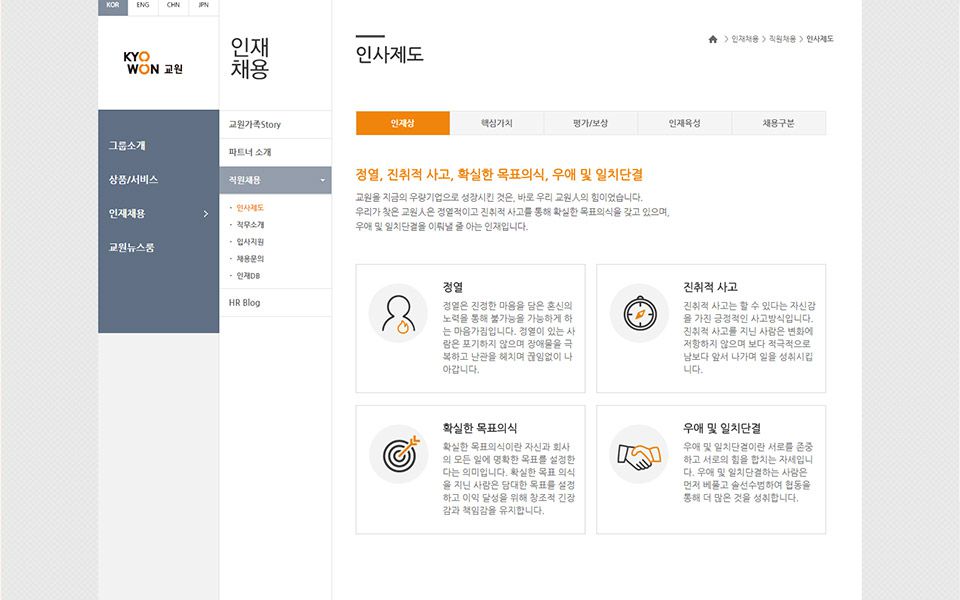Switch to the 핵심가치 tab
960x600 pixels.
point(497,123)
